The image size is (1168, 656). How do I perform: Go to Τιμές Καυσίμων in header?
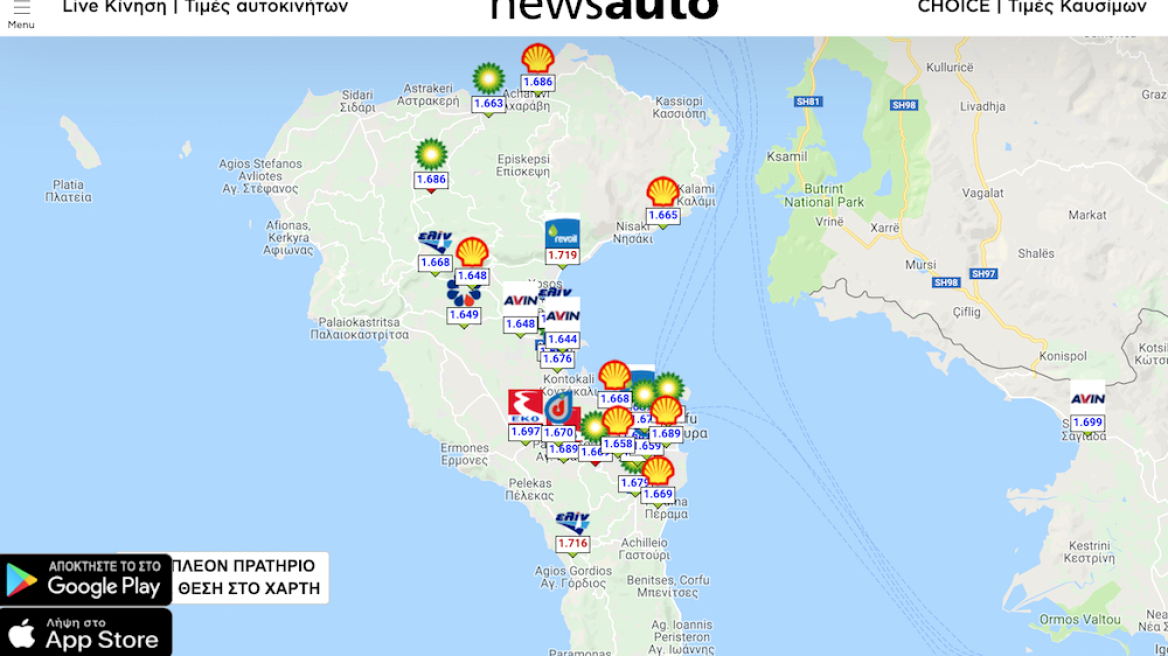(1077, 7)
